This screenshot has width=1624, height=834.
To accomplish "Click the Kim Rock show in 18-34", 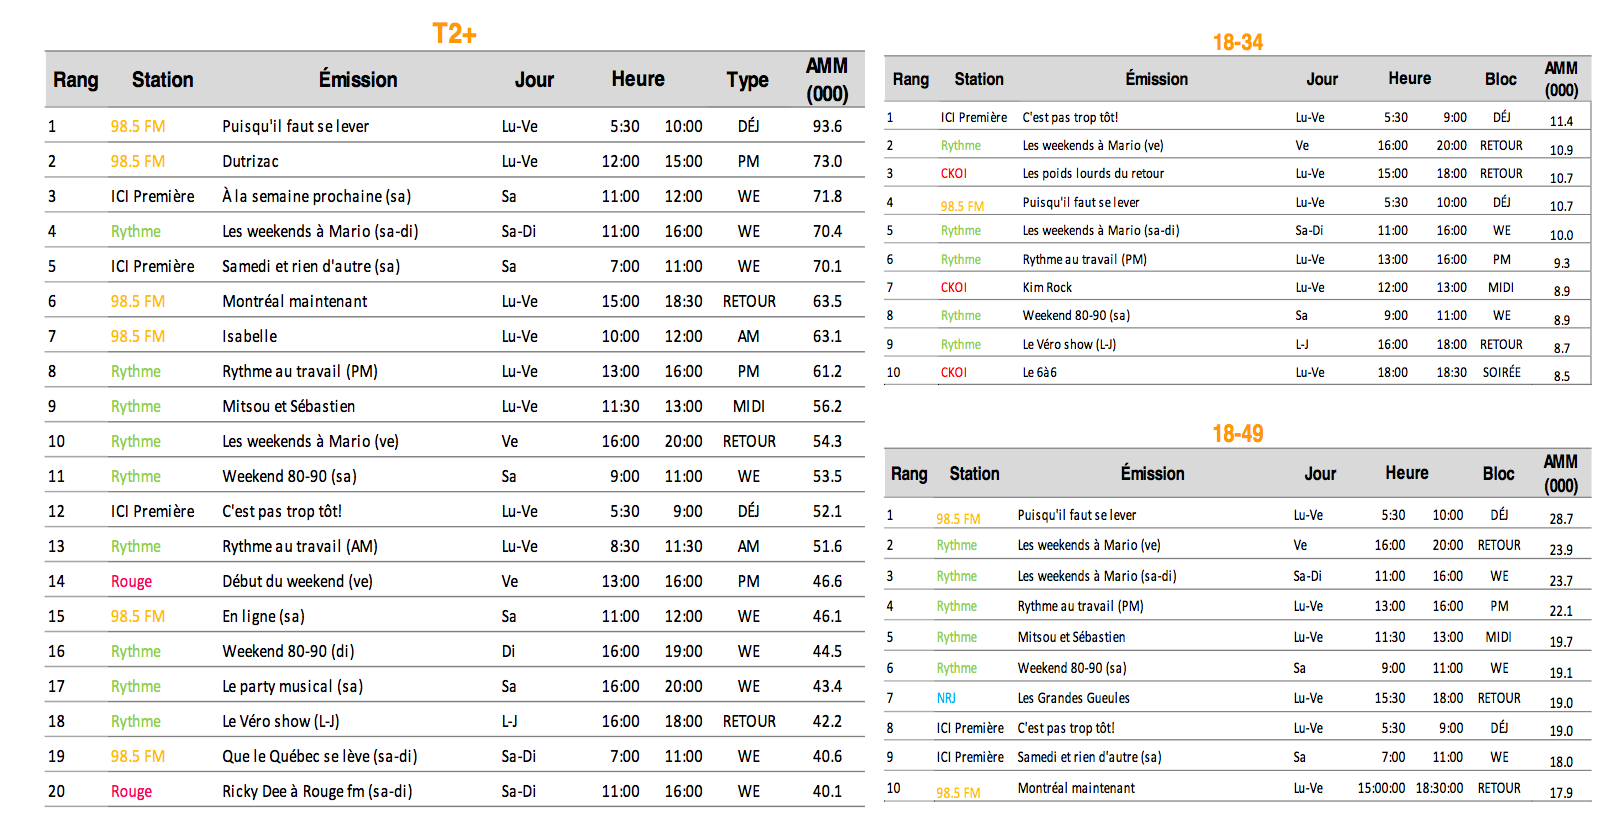I will 1046,288.
